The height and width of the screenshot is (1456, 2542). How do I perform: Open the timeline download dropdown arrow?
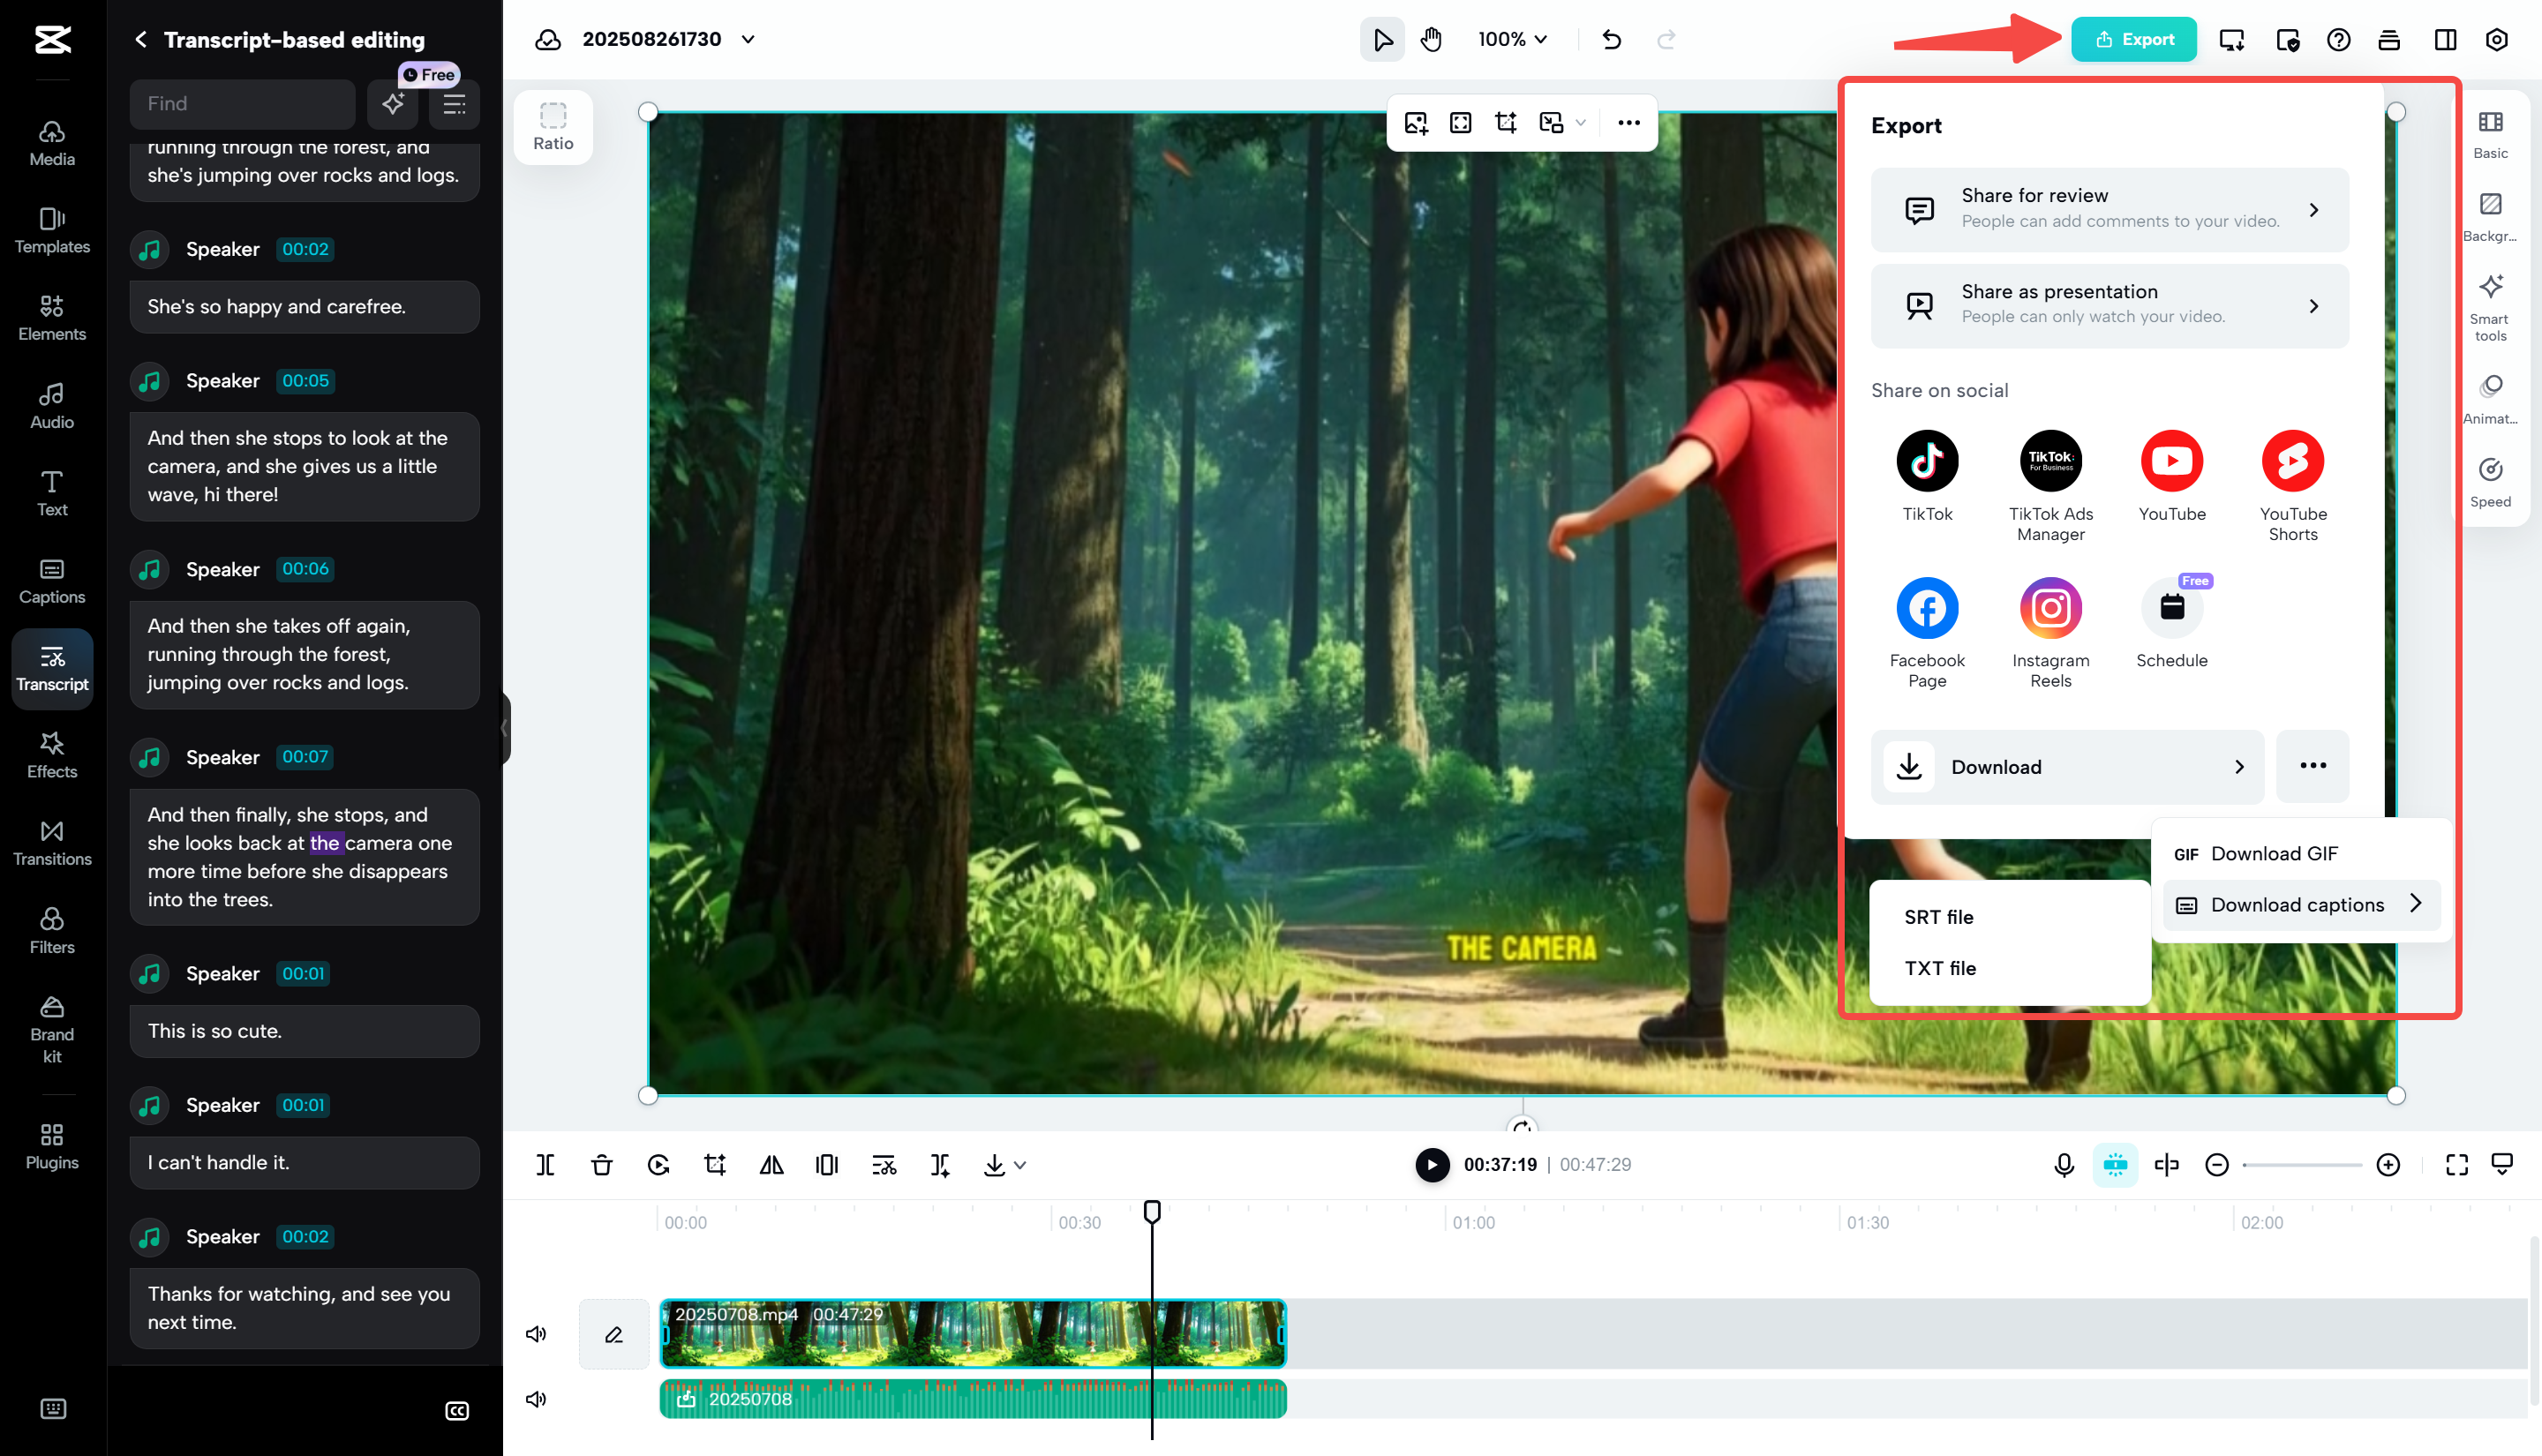pyautogui.click(x=1020, y=1165)
